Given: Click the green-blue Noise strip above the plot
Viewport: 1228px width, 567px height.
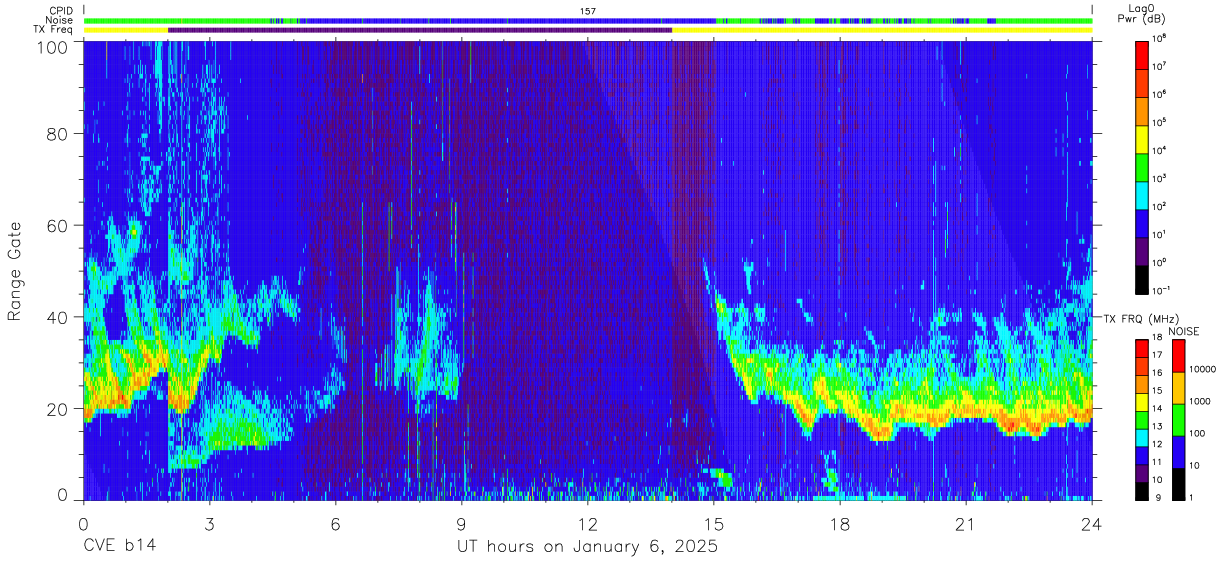Looking at the screenshot, I should coord(588,20).
